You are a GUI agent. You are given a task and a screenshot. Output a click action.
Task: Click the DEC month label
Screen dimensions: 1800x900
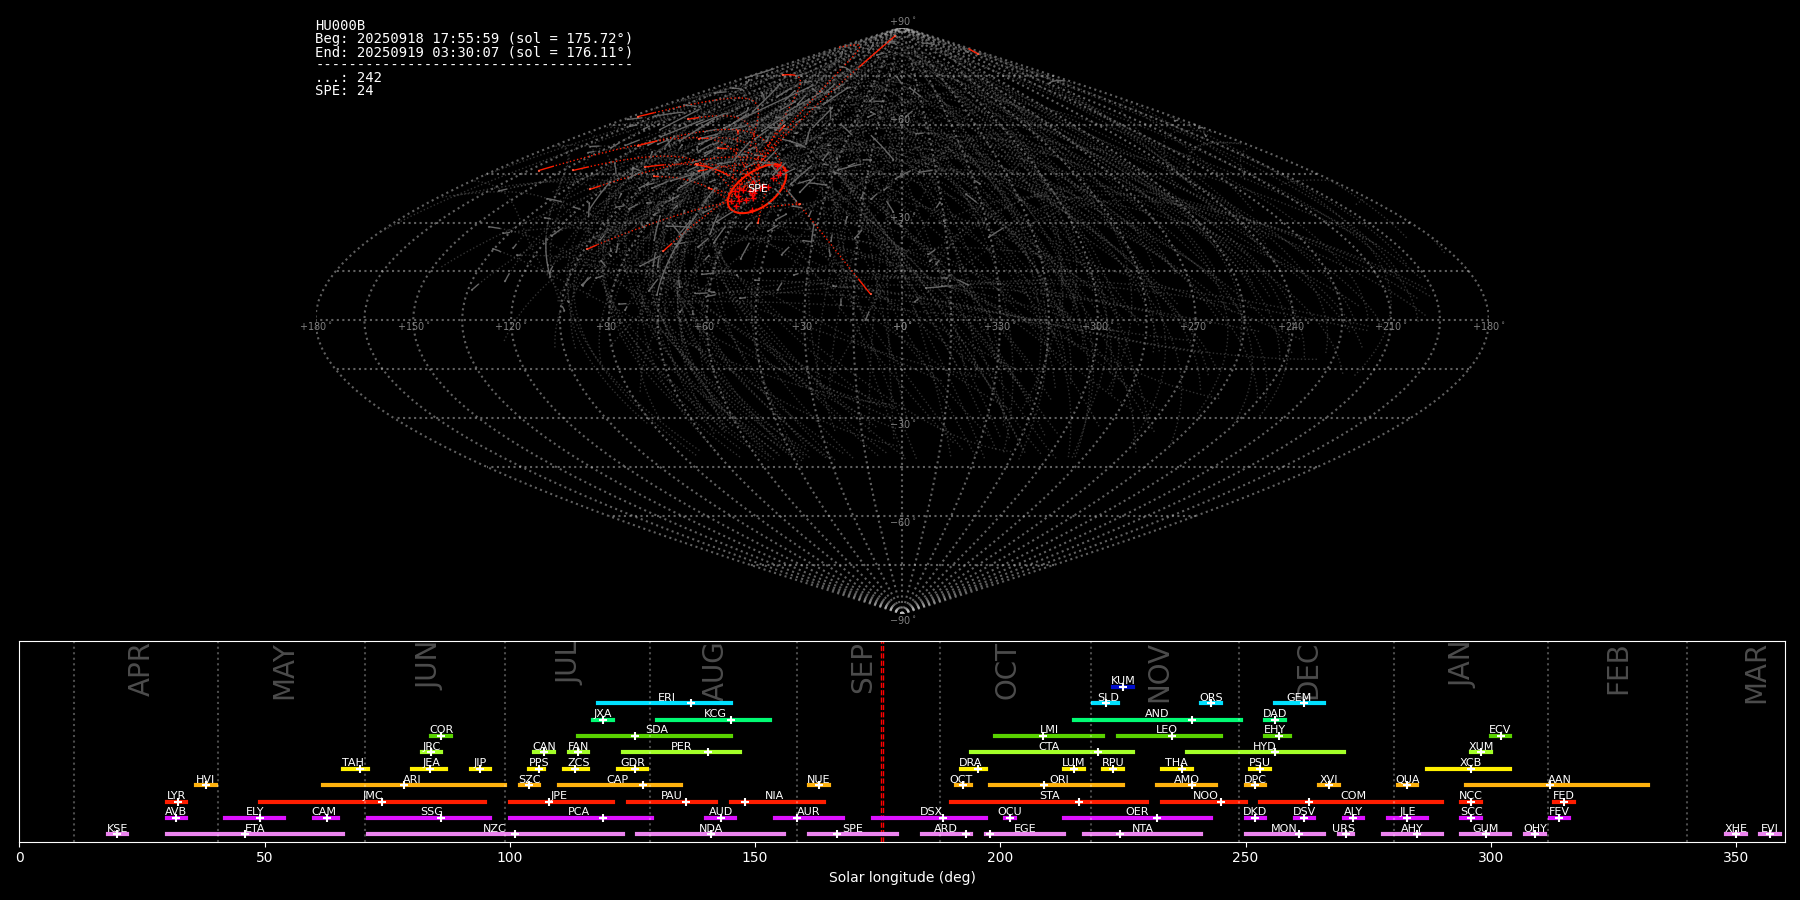pos(1308,672)
